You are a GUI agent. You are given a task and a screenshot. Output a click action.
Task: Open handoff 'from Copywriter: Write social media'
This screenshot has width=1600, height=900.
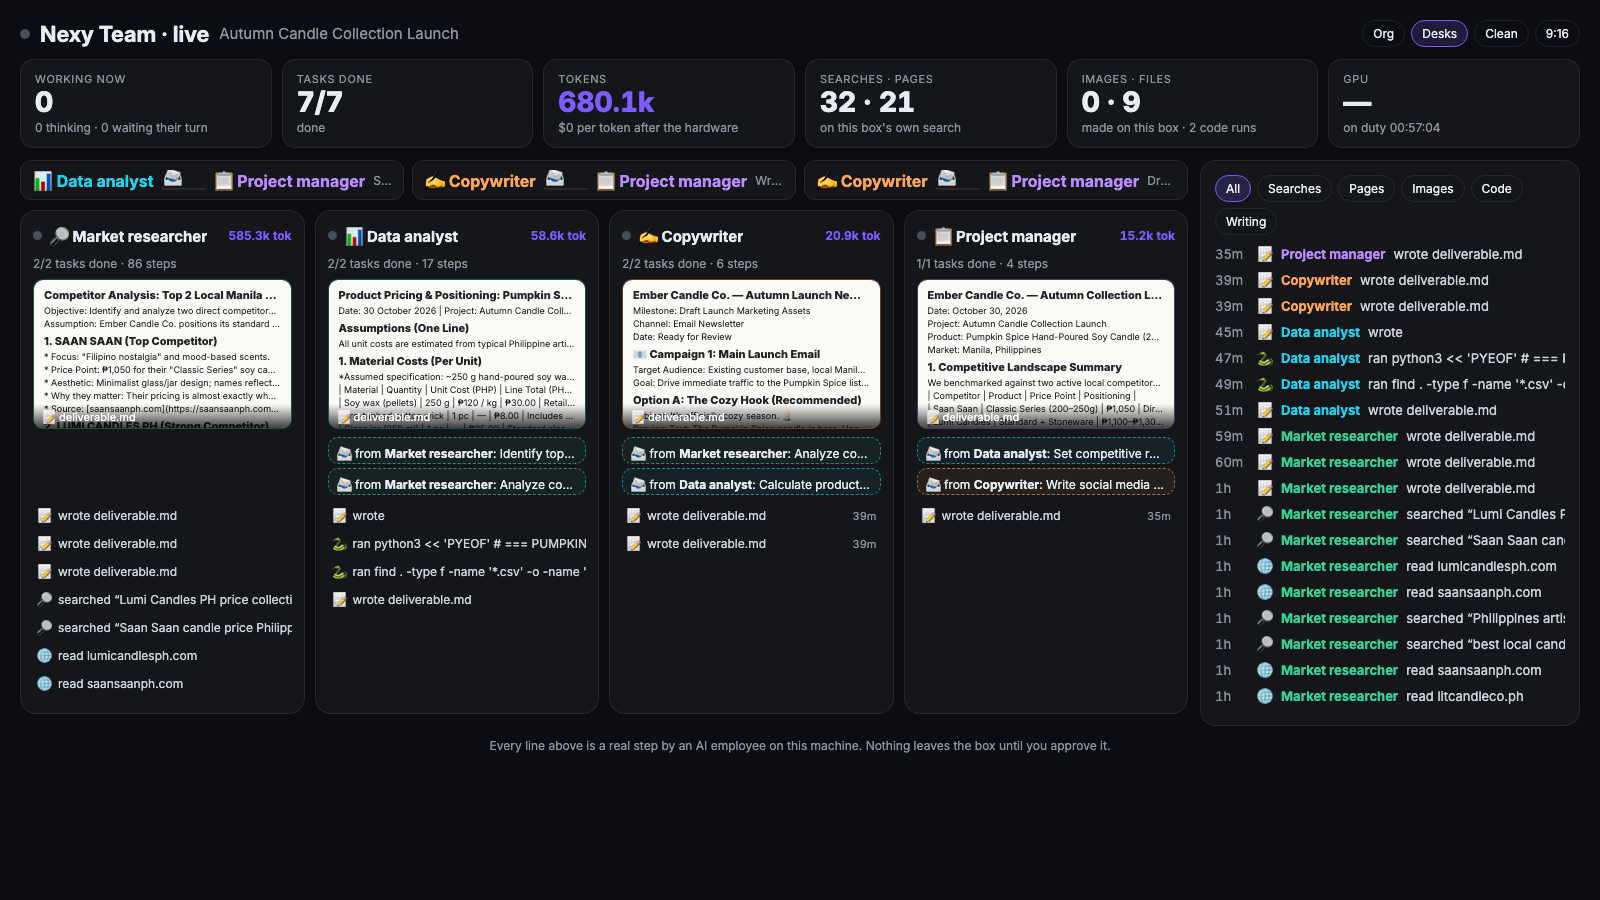coord(1046,483)
